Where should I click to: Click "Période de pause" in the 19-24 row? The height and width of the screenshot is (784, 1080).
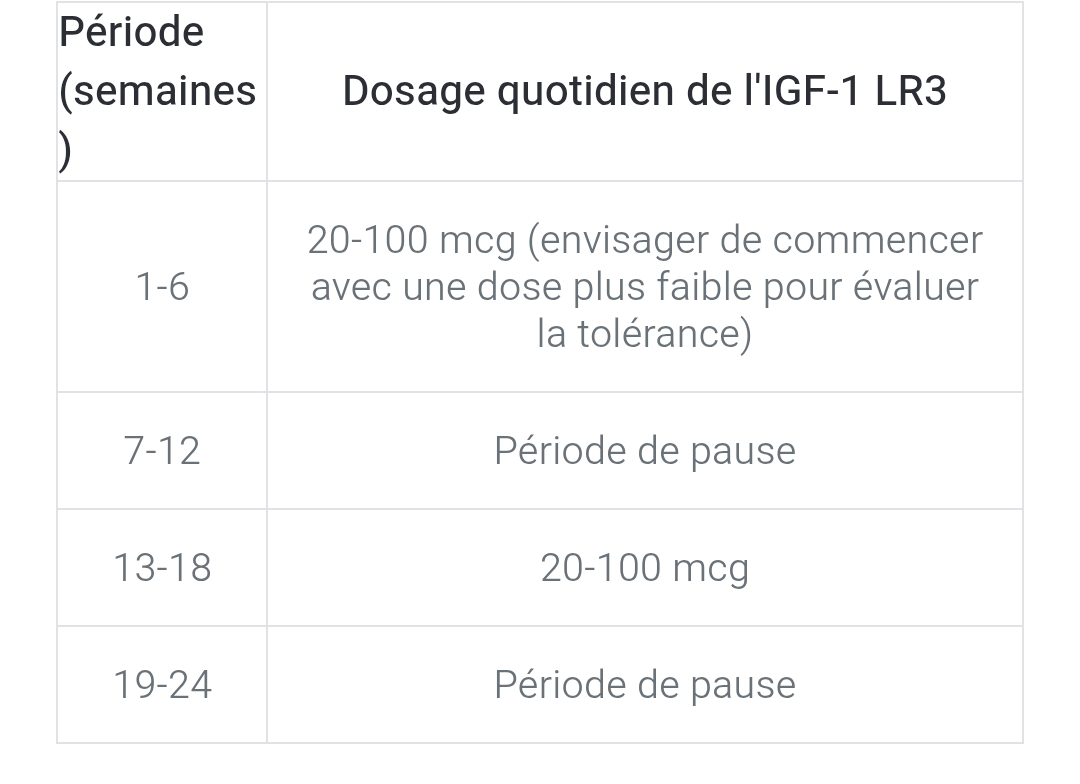click(644, 685)
